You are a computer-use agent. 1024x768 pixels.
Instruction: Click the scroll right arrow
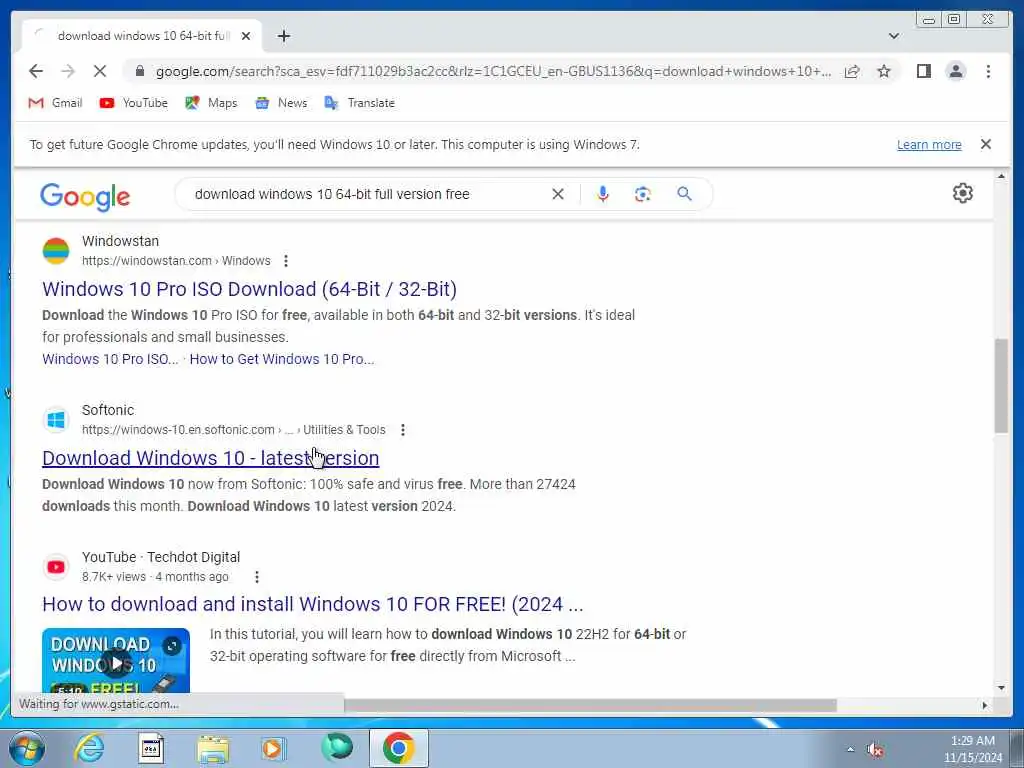[x=985, y=705]
